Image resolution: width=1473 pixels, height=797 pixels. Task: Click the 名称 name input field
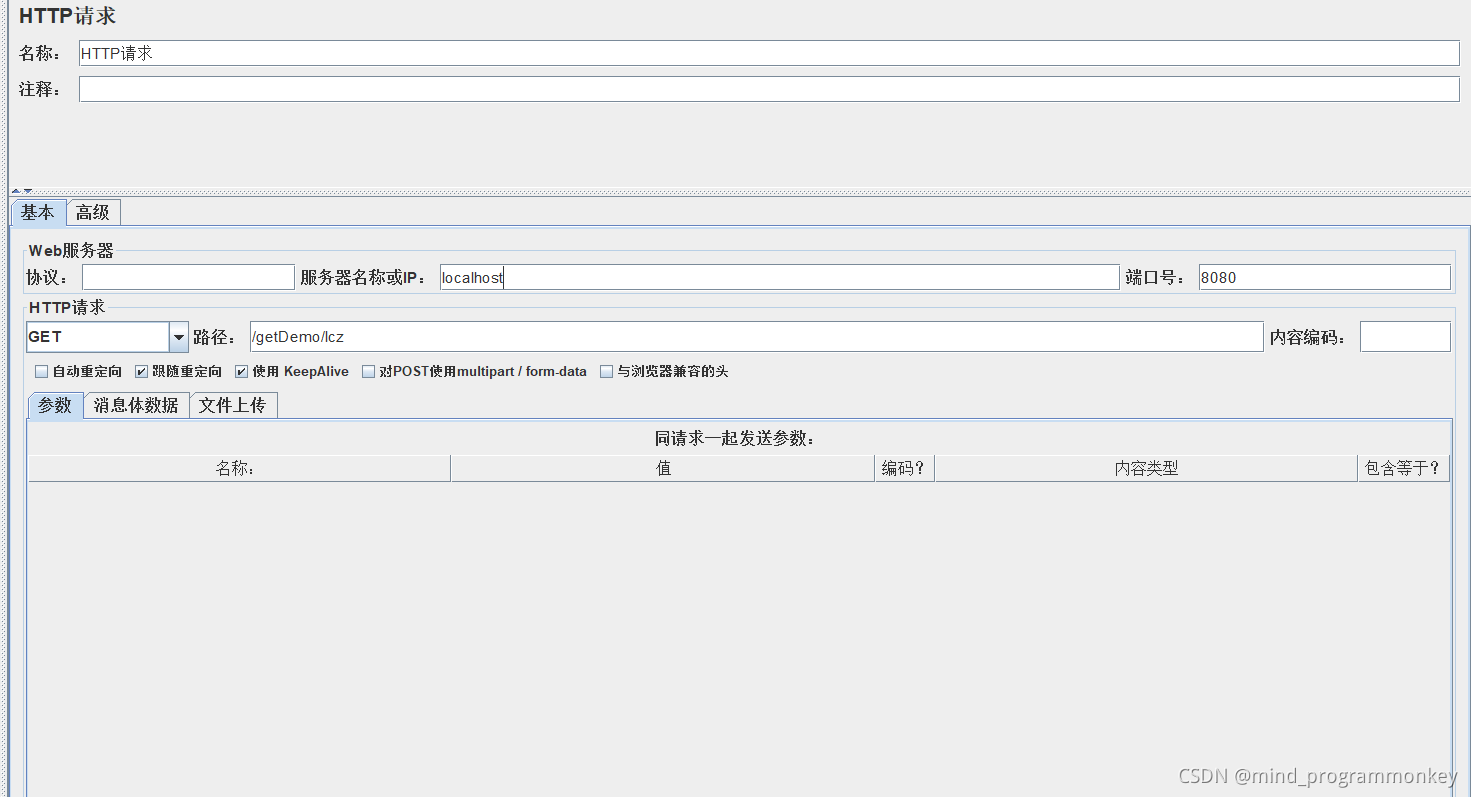(768, 53)
